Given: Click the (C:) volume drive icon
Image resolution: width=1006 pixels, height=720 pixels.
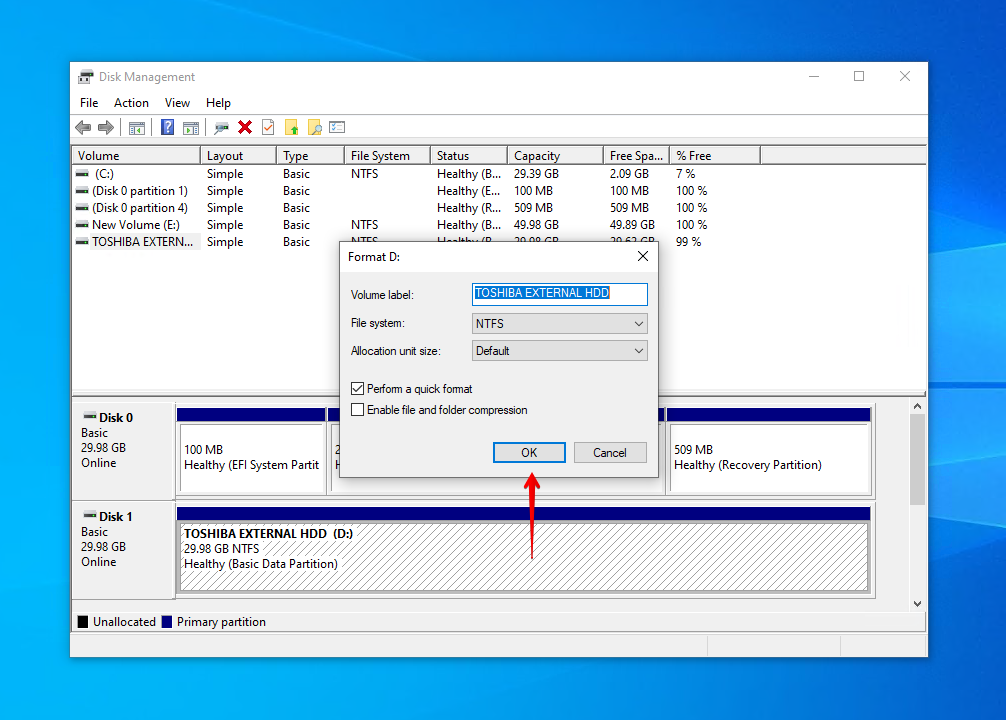Looking at the screenshot, I should (x=82, y=174).
